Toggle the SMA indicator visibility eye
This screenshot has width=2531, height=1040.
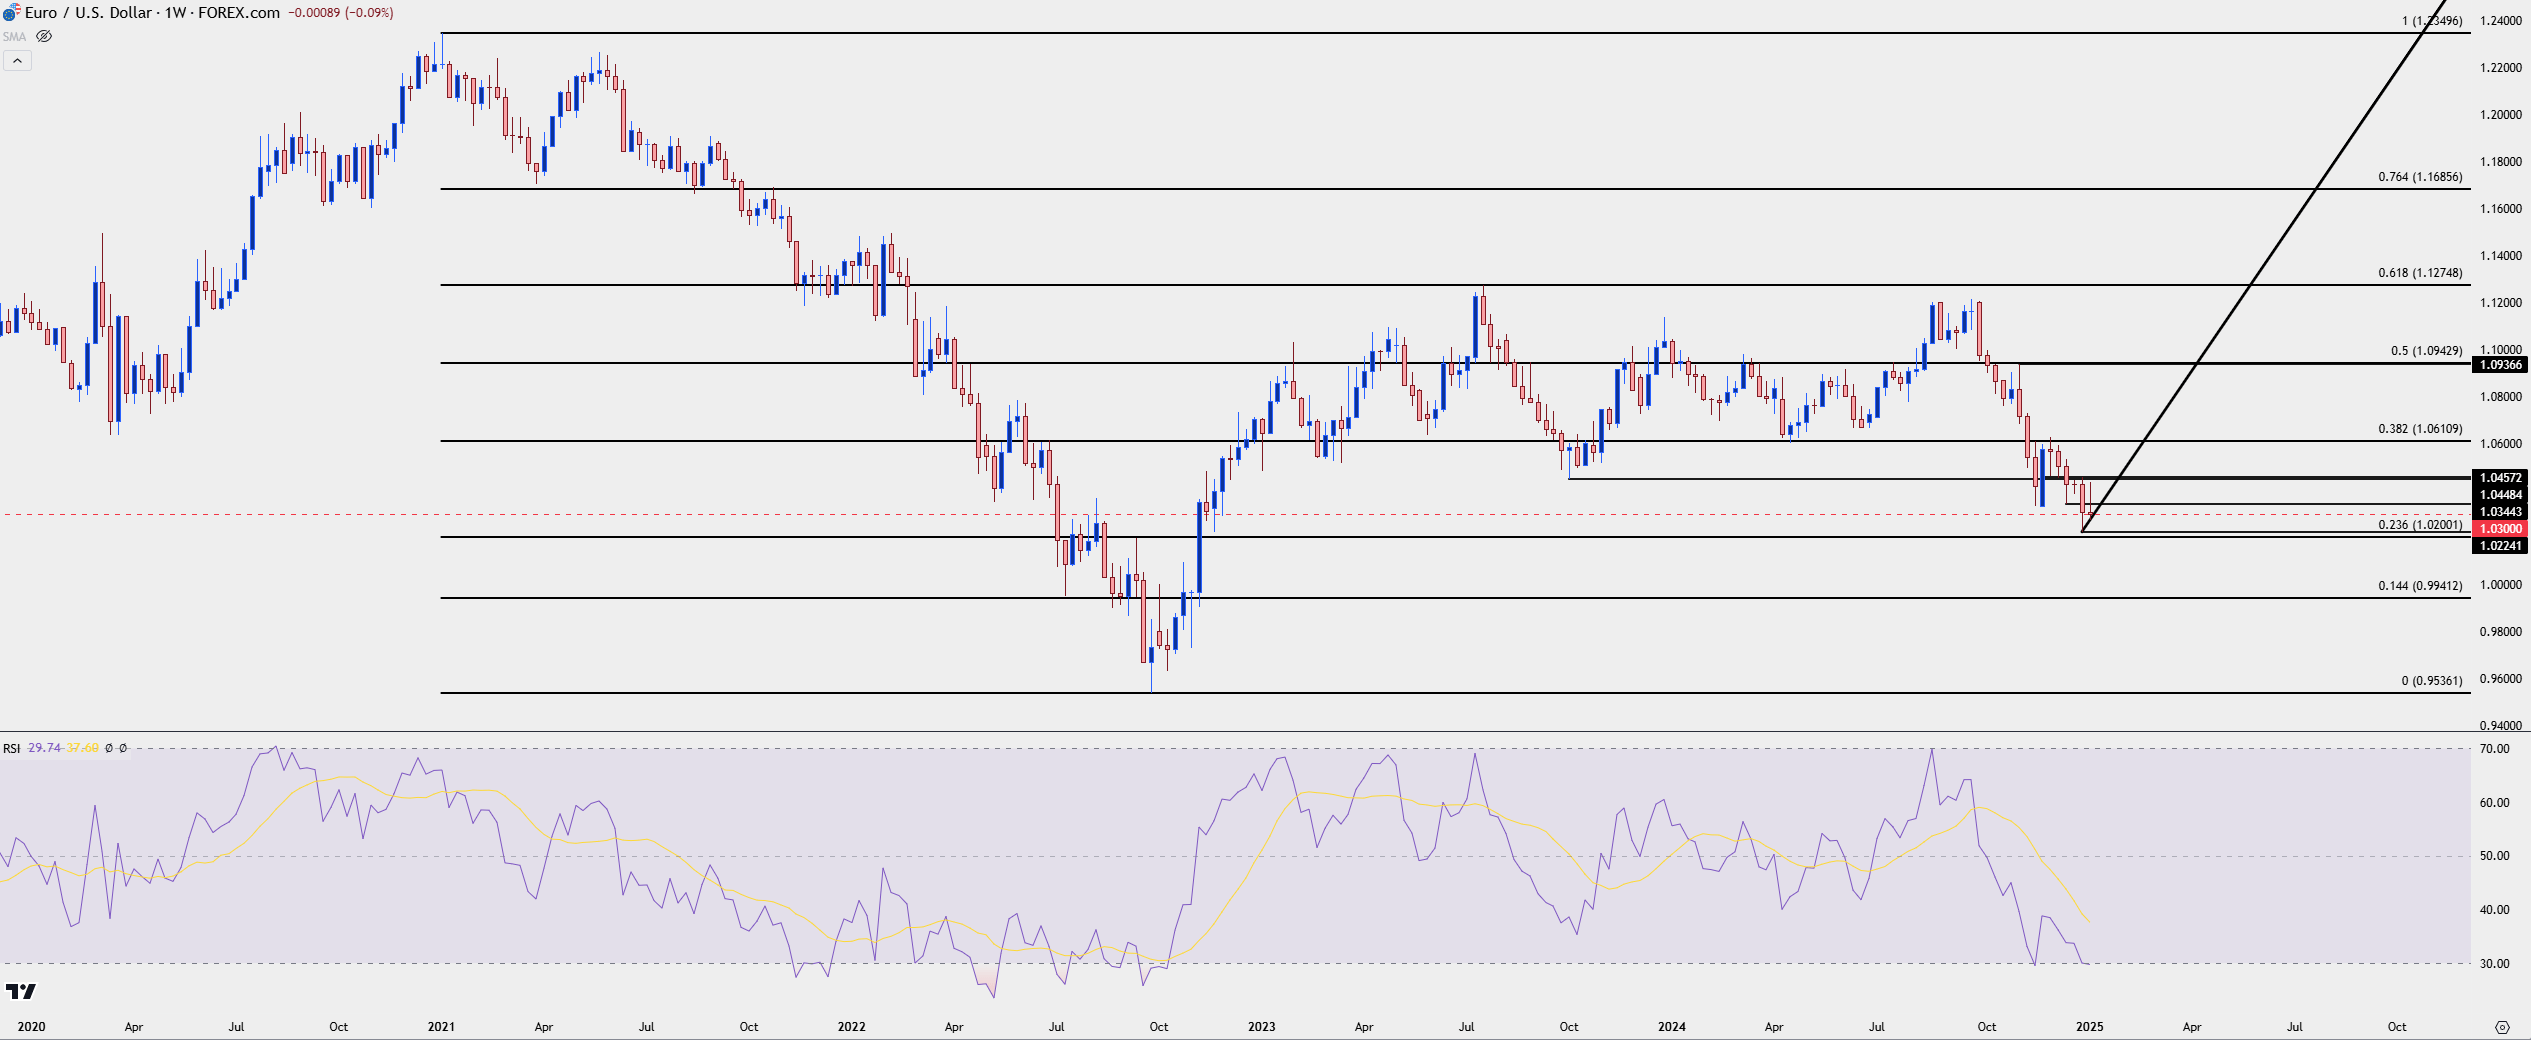[44, 36]
